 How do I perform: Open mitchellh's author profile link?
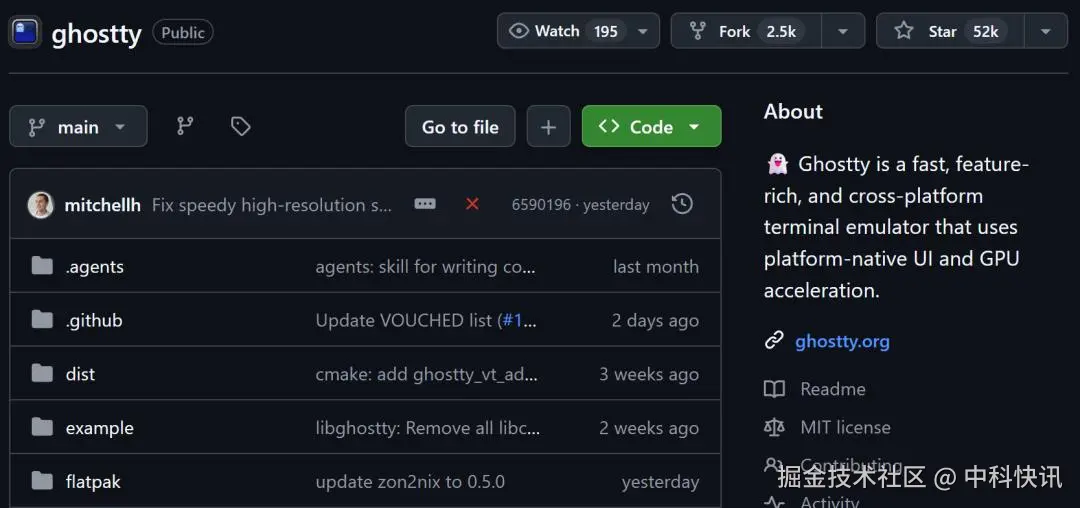pos(103,205)
